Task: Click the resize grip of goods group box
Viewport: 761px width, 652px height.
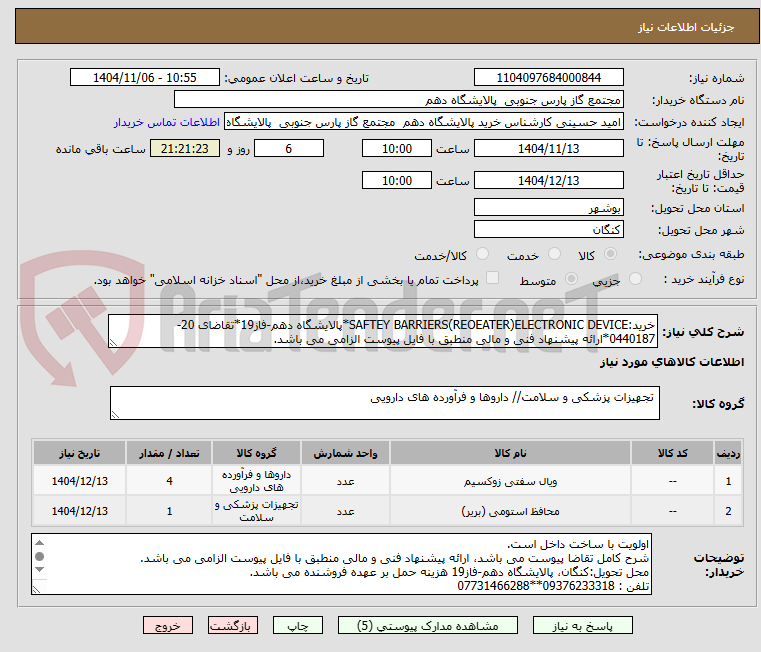Action: (116, 415)
